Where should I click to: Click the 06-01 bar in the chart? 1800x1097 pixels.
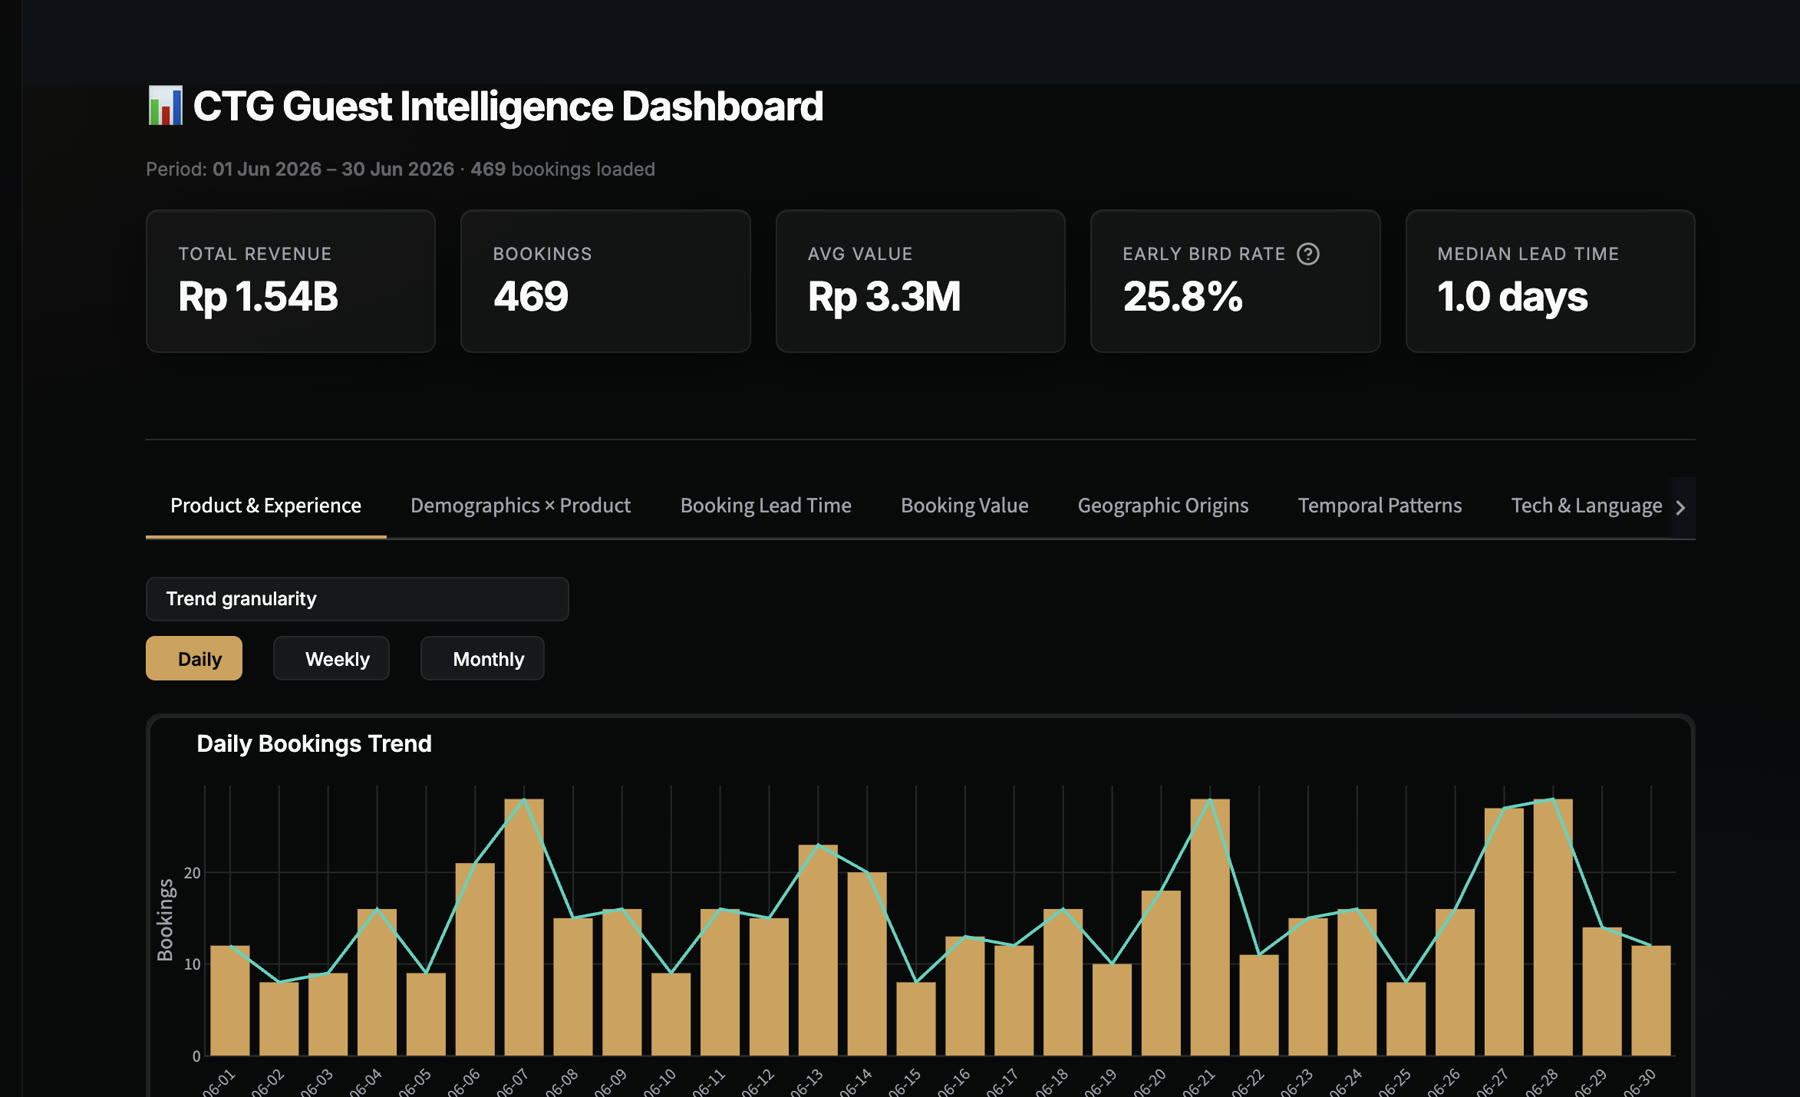230,1000
